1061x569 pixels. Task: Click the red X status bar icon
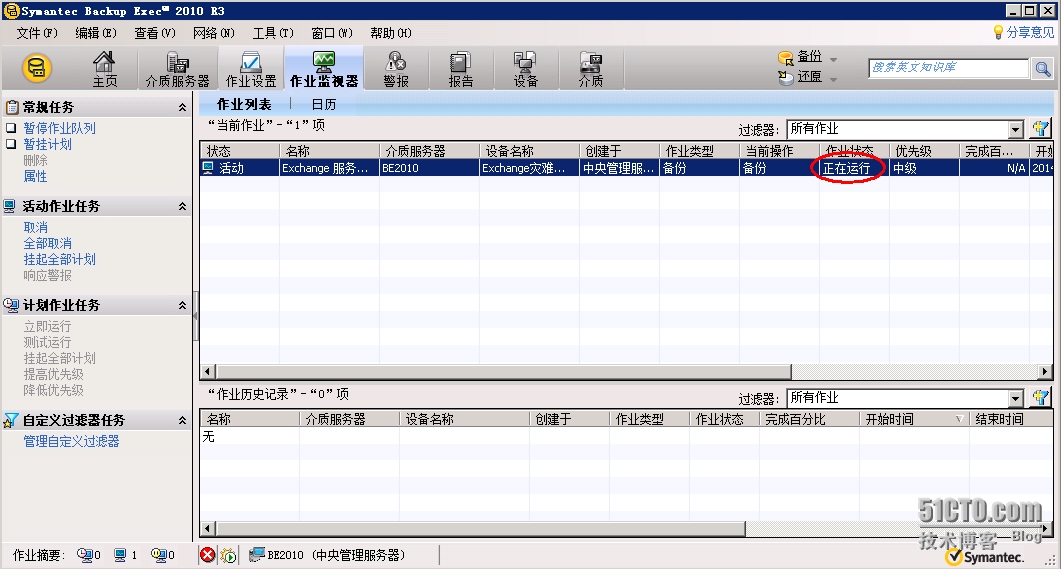tap(208, 555)
